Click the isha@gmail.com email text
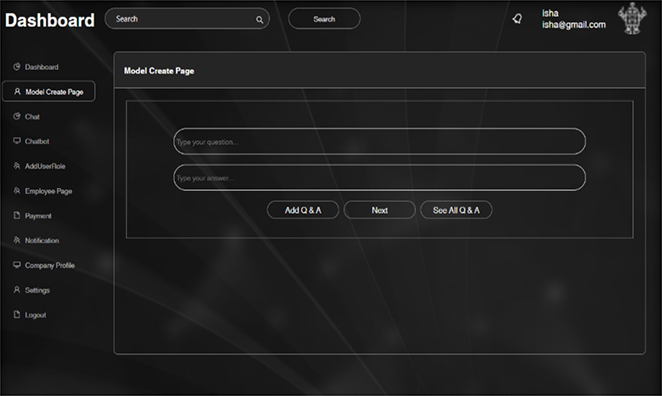 [x=574, y=24]
